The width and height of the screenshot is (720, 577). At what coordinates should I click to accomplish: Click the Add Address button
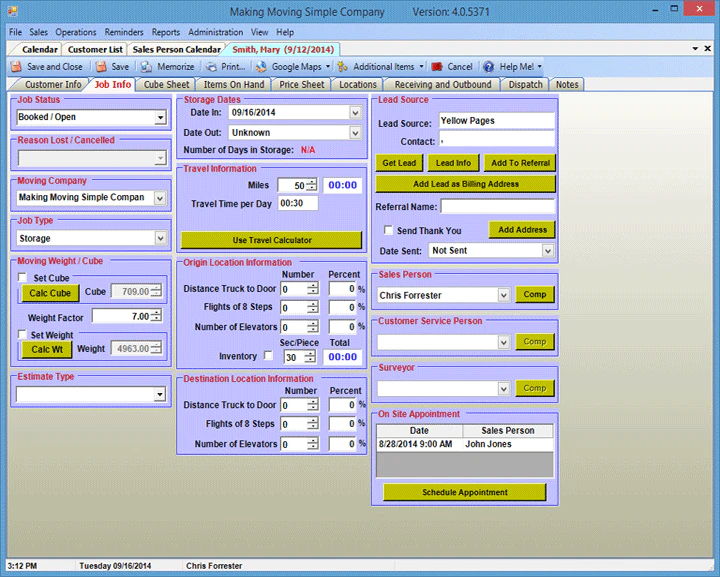pos(523,230)
